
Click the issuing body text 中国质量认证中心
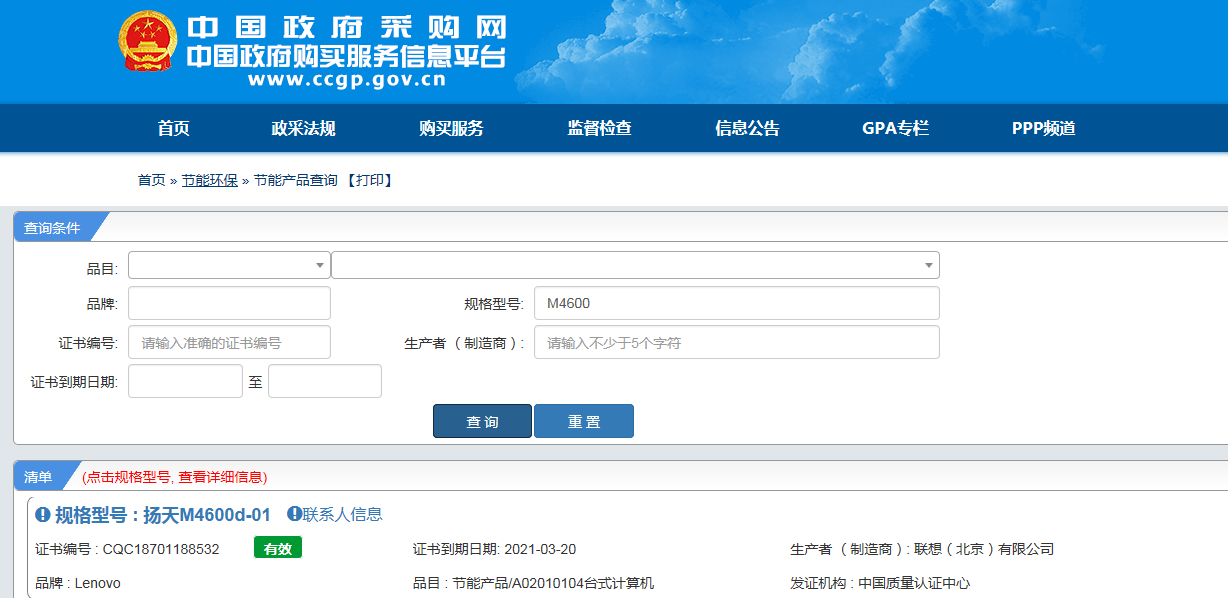914,583
